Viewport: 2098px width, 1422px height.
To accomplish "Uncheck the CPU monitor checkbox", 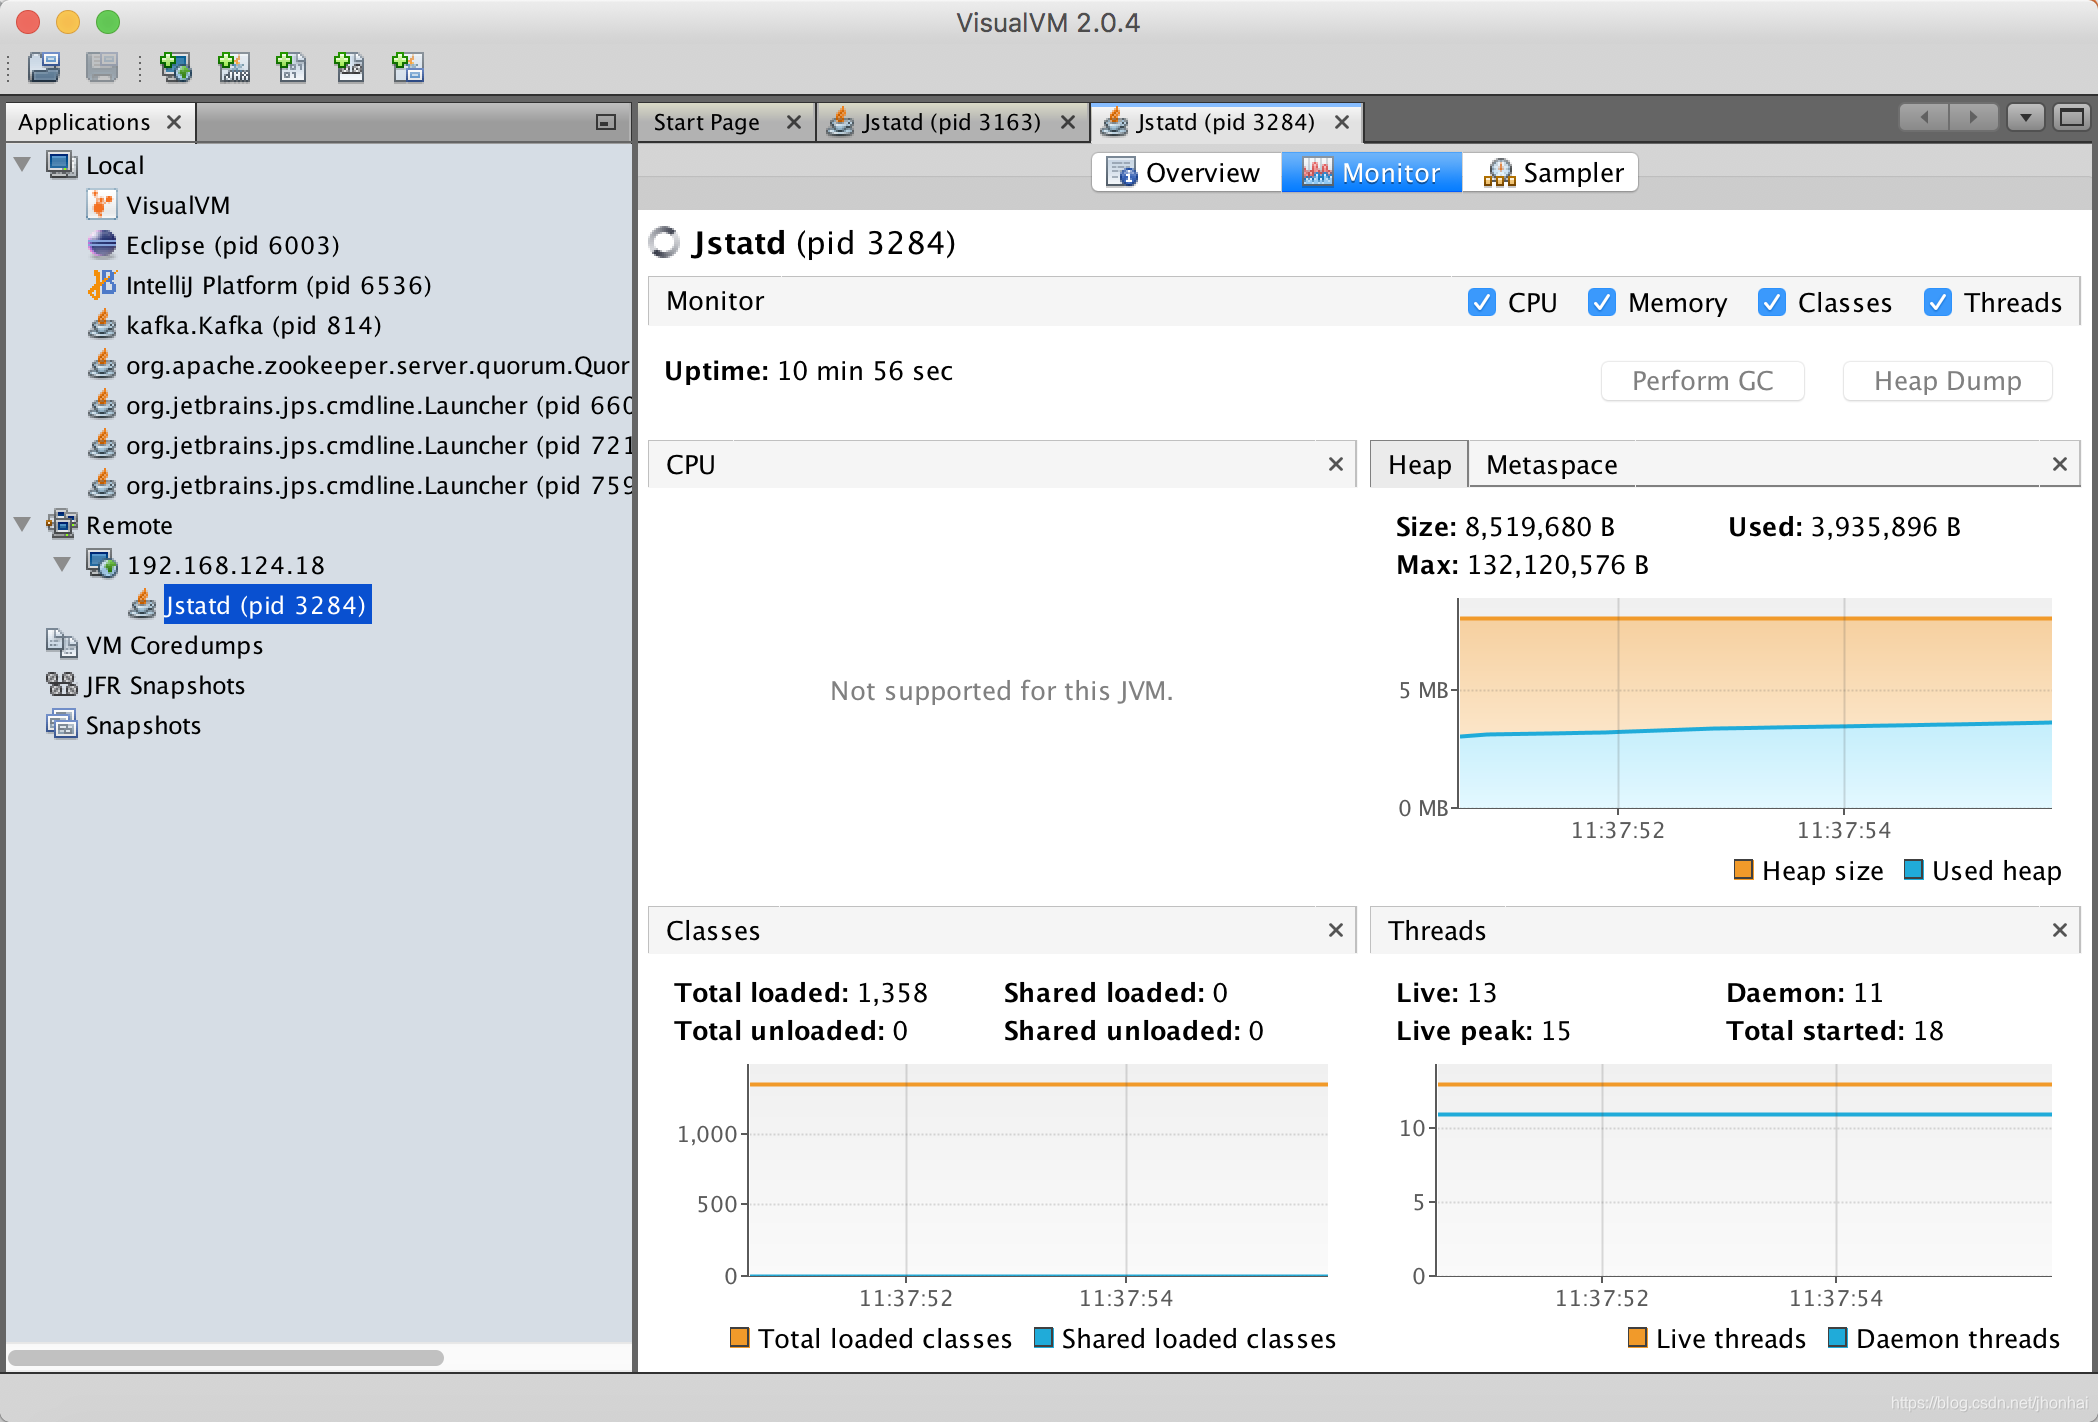I will pos(1481,302).
